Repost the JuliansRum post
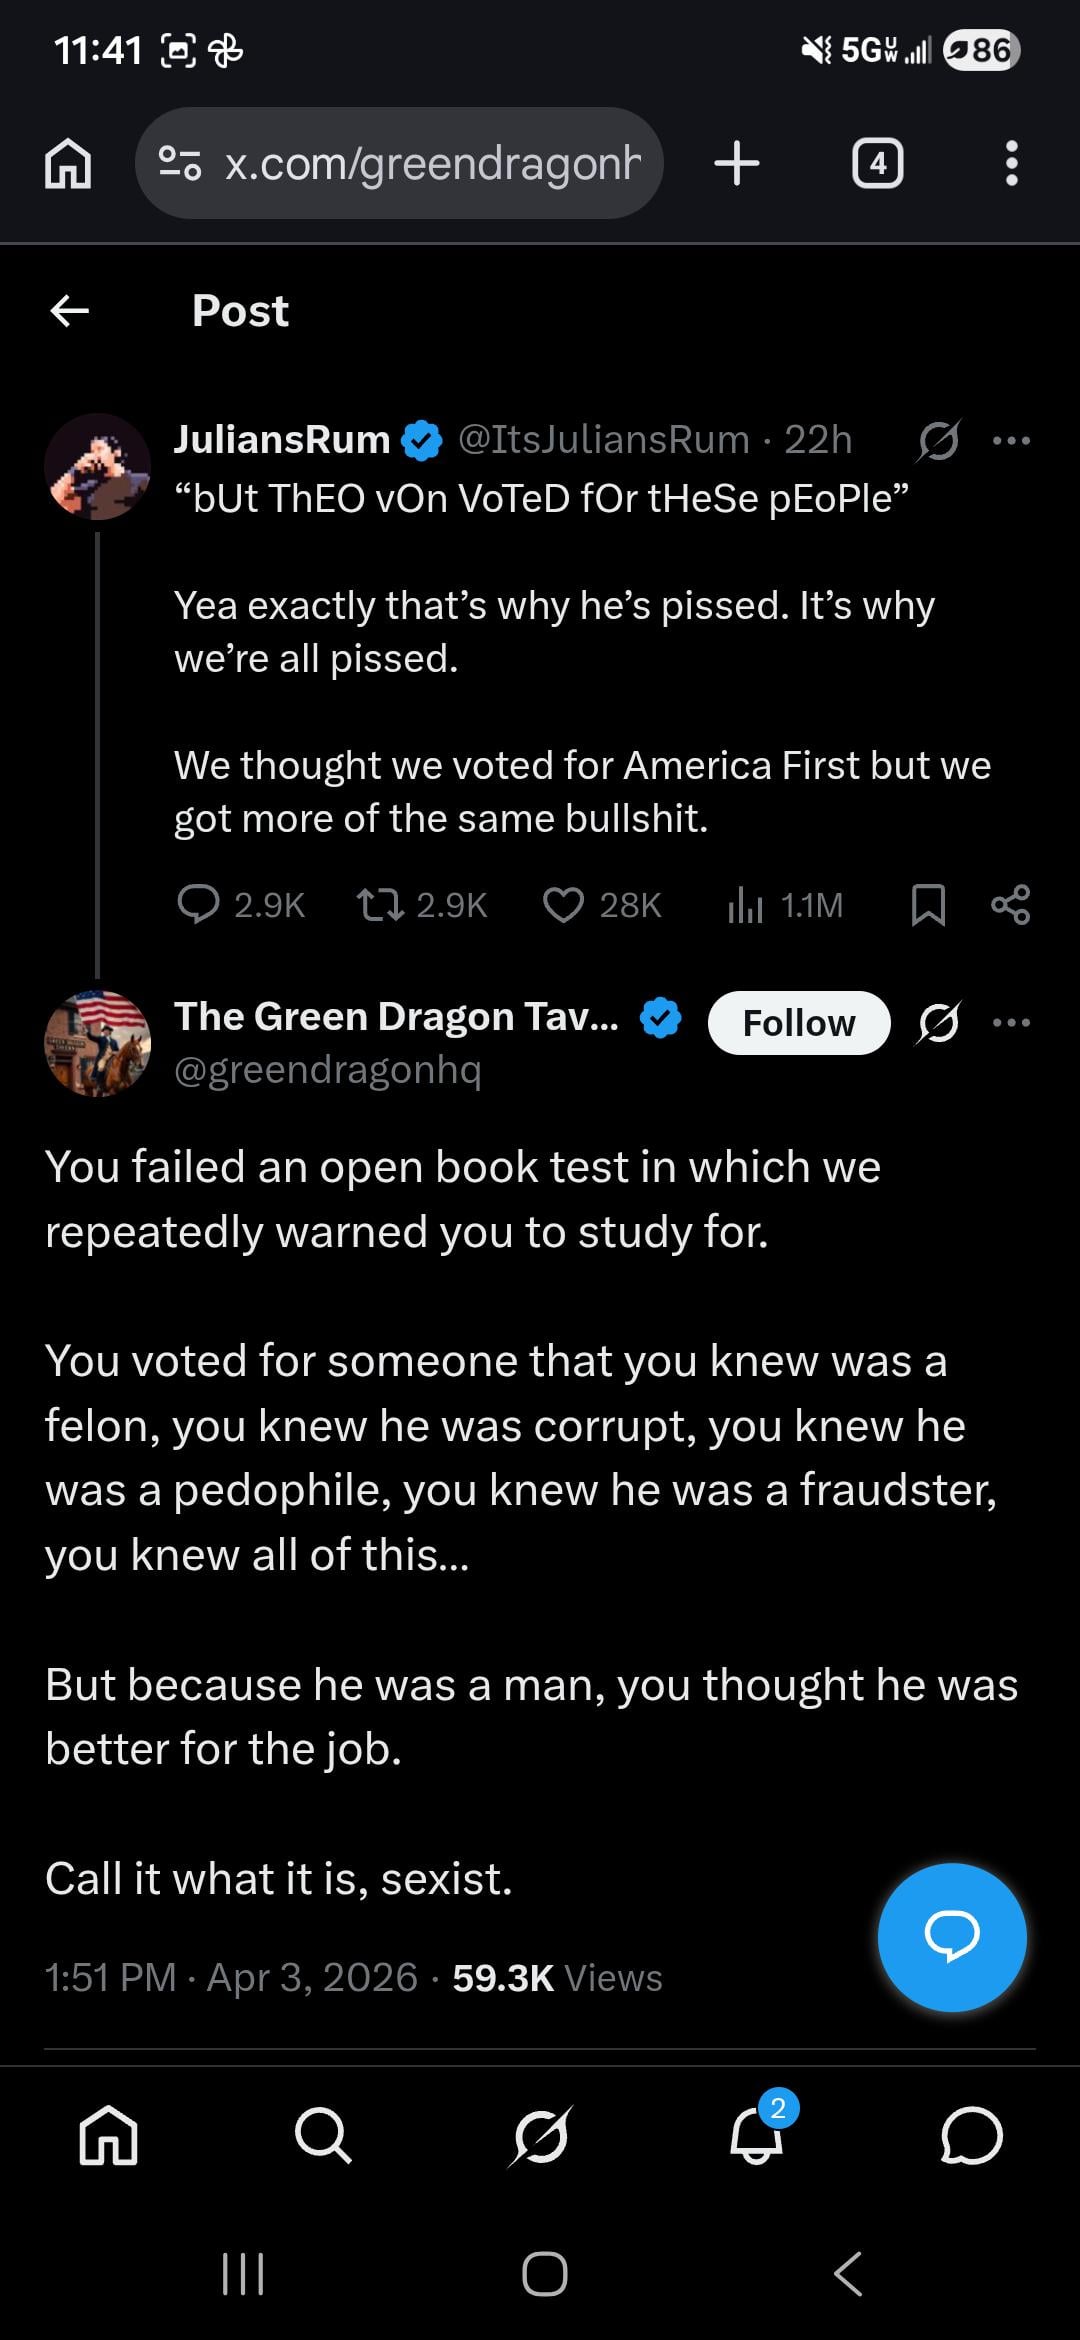The width and height of the screenshot is (1080, 2340). (x=381, y=904)
